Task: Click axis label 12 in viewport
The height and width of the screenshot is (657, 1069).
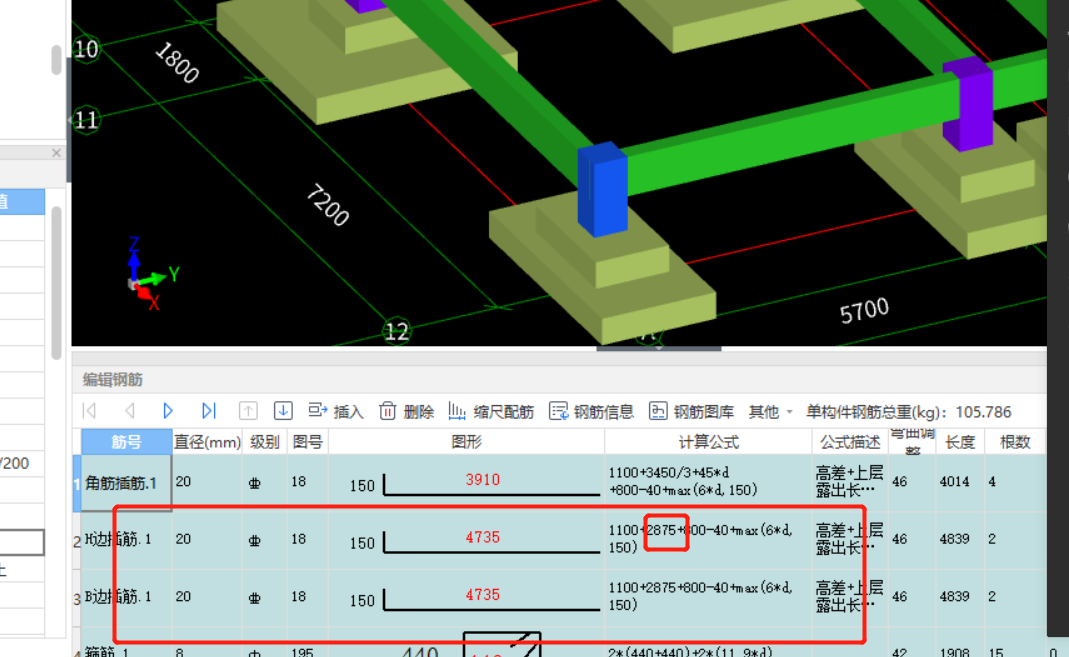Action: (397, 332)
